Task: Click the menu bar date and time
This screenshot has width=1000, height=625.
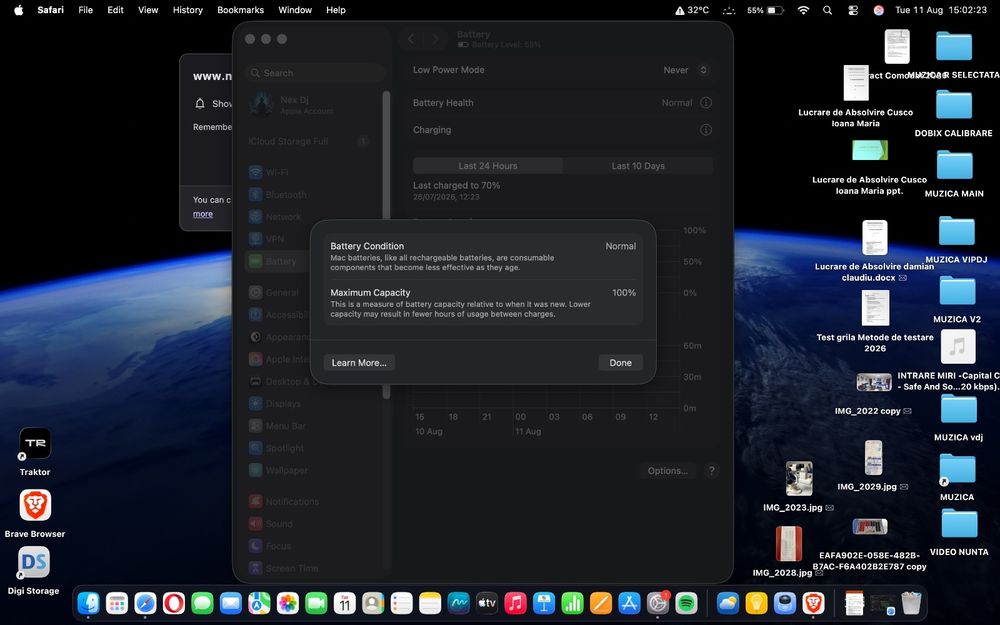Action: click(x=941, y=10)
